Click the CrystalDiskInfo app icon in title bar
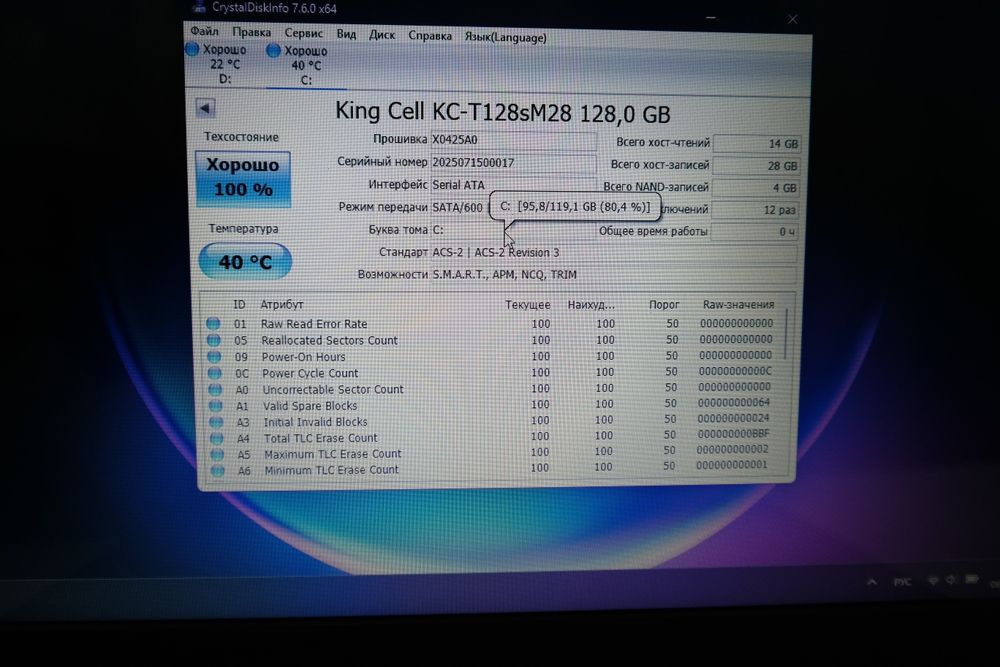Screen dimensions: 1000x667 pyautogui.click(x=199, y=7)
